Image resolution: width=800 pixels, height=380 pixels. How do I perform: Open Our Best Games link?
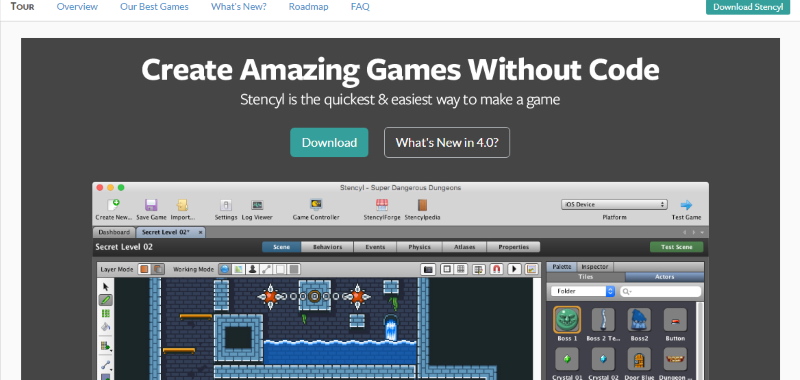coord(154,7)
